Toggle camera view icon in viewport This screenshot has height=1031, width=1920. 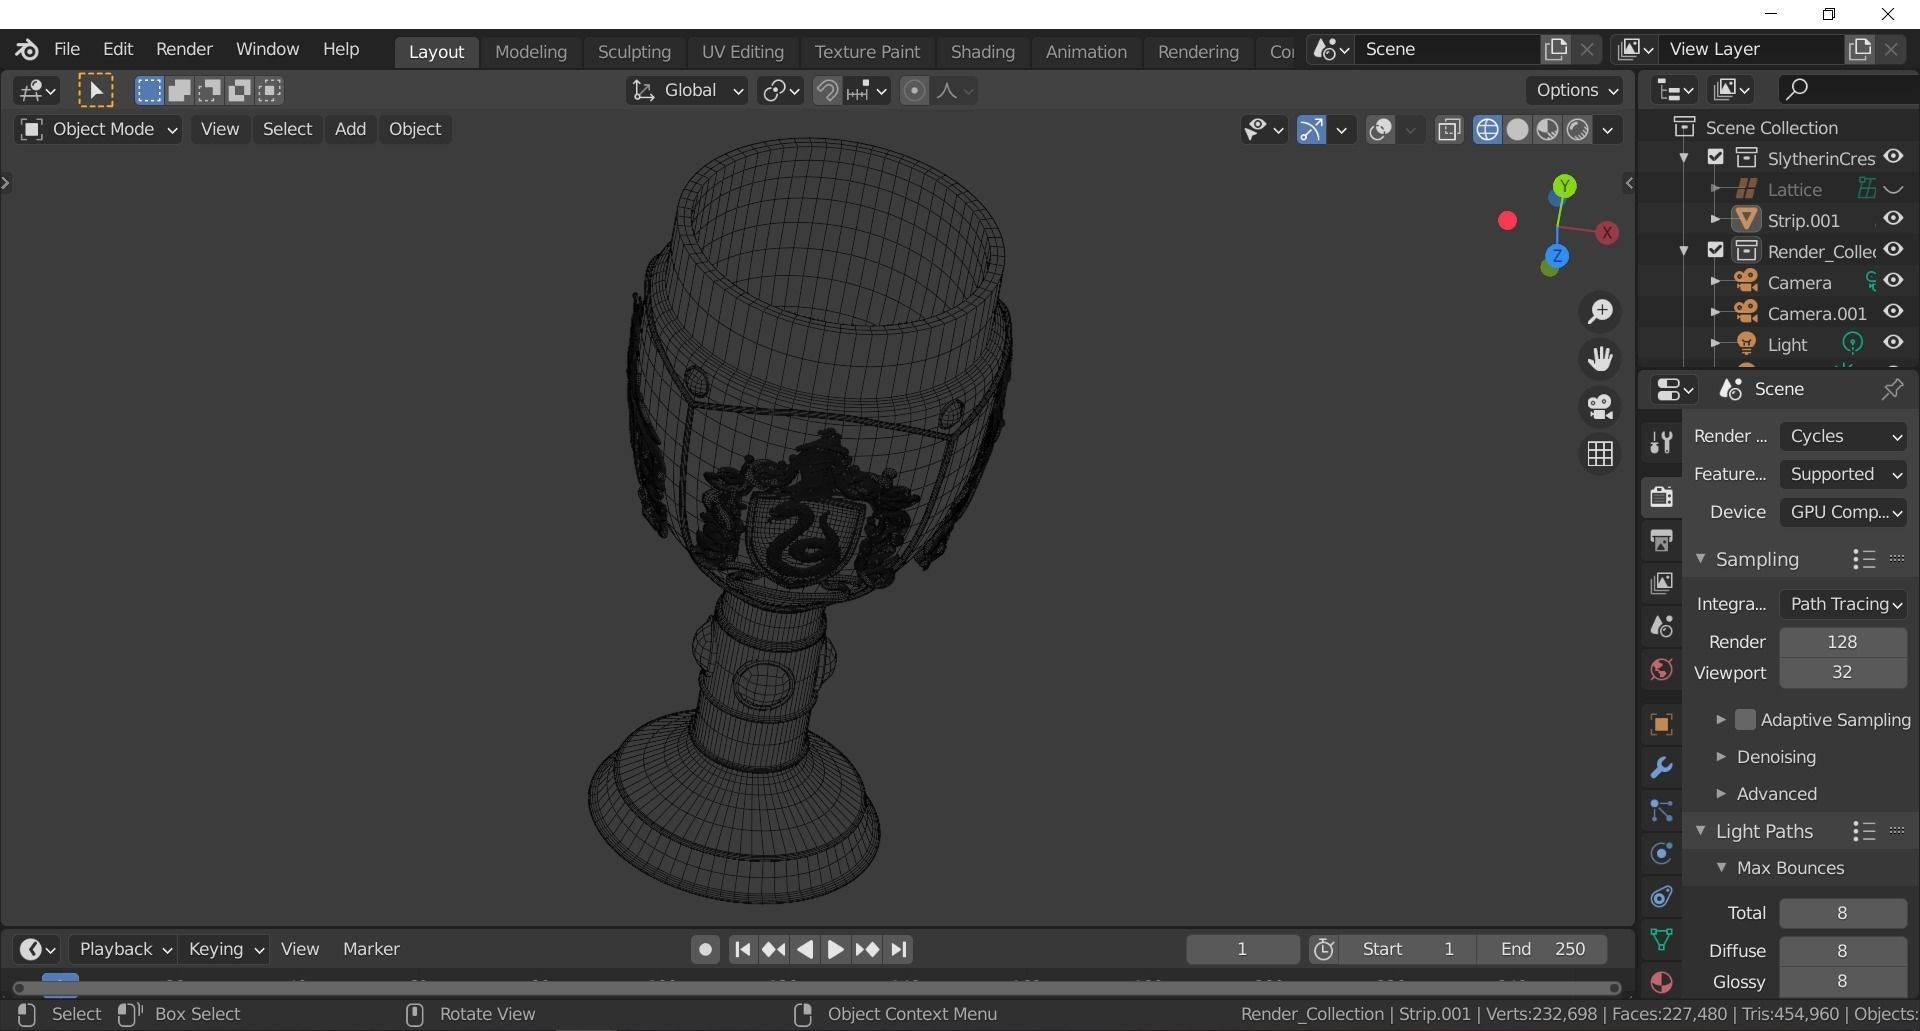pos(1600,407)
